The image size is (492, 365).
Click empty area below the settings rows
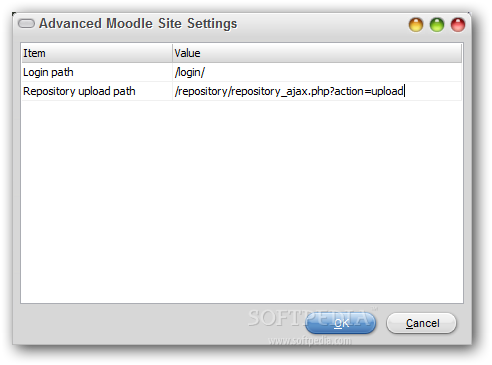click(242, 202)
